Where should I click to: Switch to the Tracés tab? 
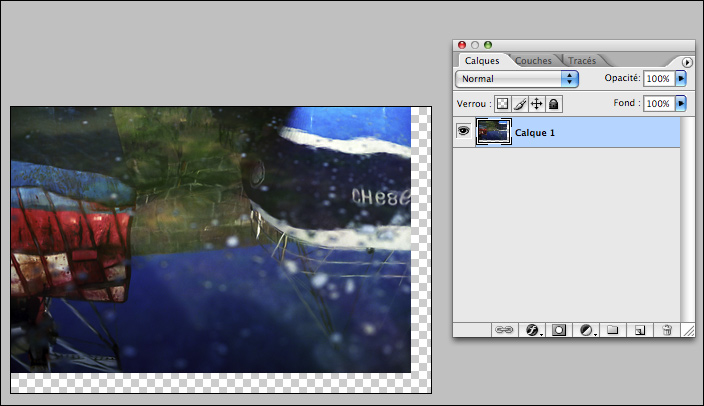click(x=582, y=61)
